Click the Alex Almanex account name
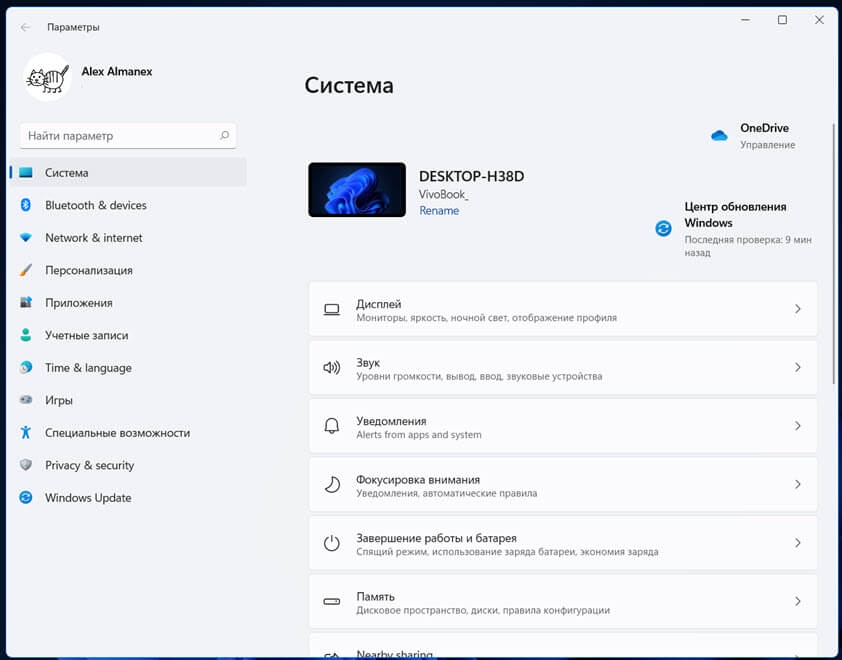The width and height of the screenshot is (842, 660). (x=117, y=71)
